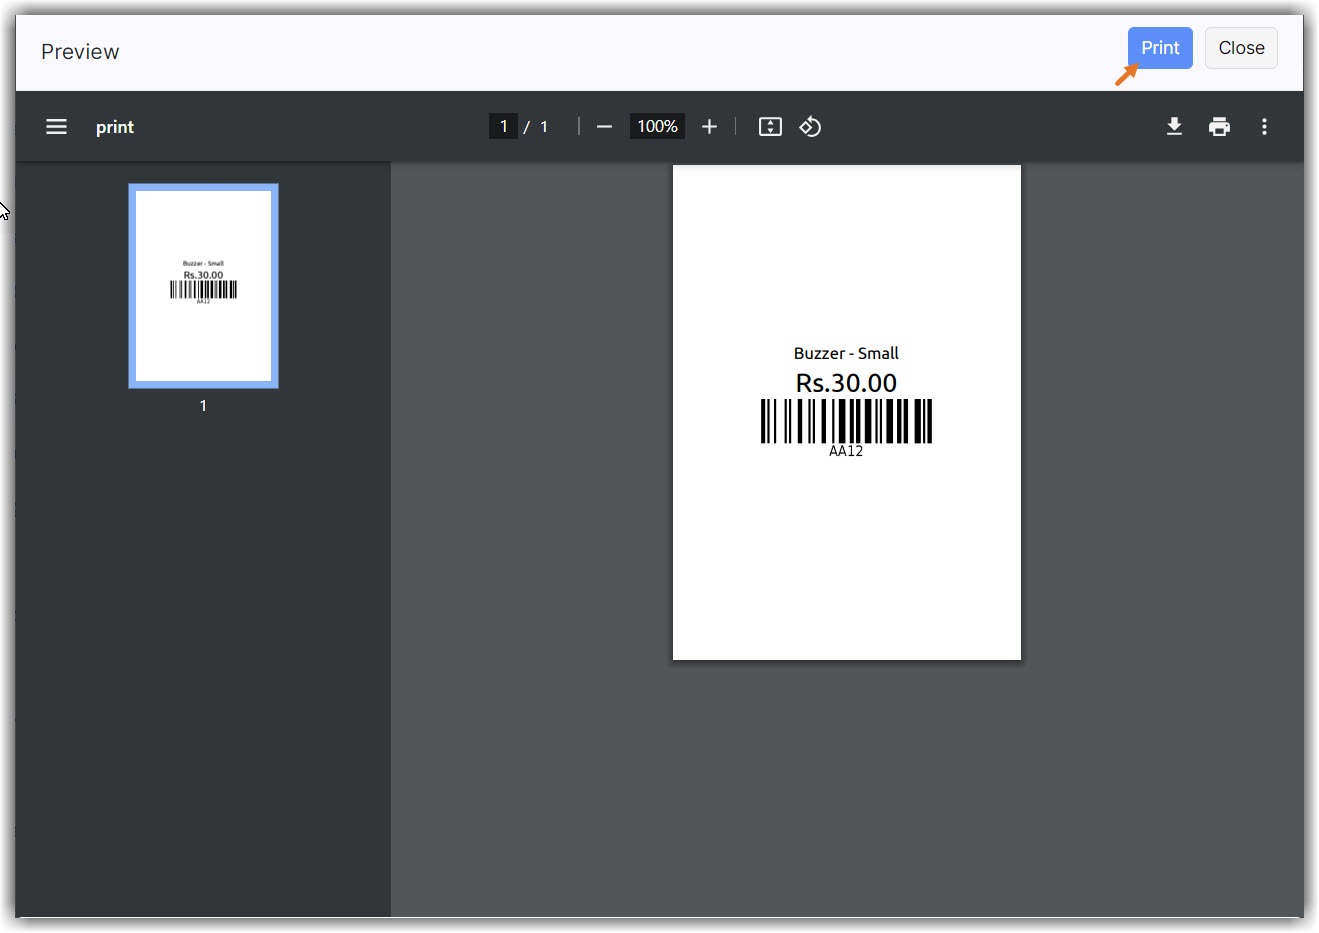Click the current page number field
This screenshot has width=1319, height=933.
coord(503,127)
